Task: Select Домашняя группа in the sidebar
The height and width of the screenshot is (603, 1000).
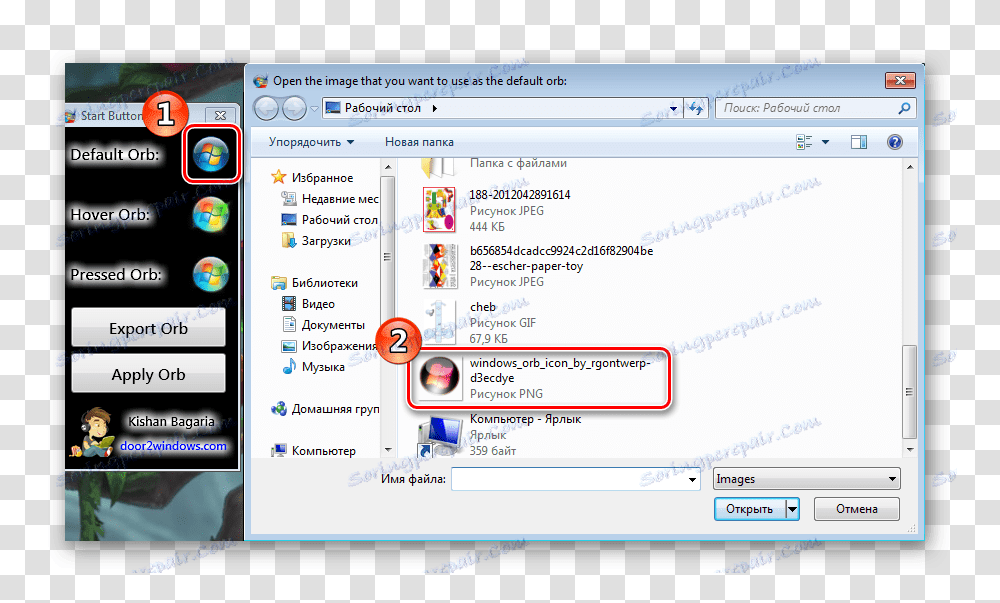Action: 335,409
